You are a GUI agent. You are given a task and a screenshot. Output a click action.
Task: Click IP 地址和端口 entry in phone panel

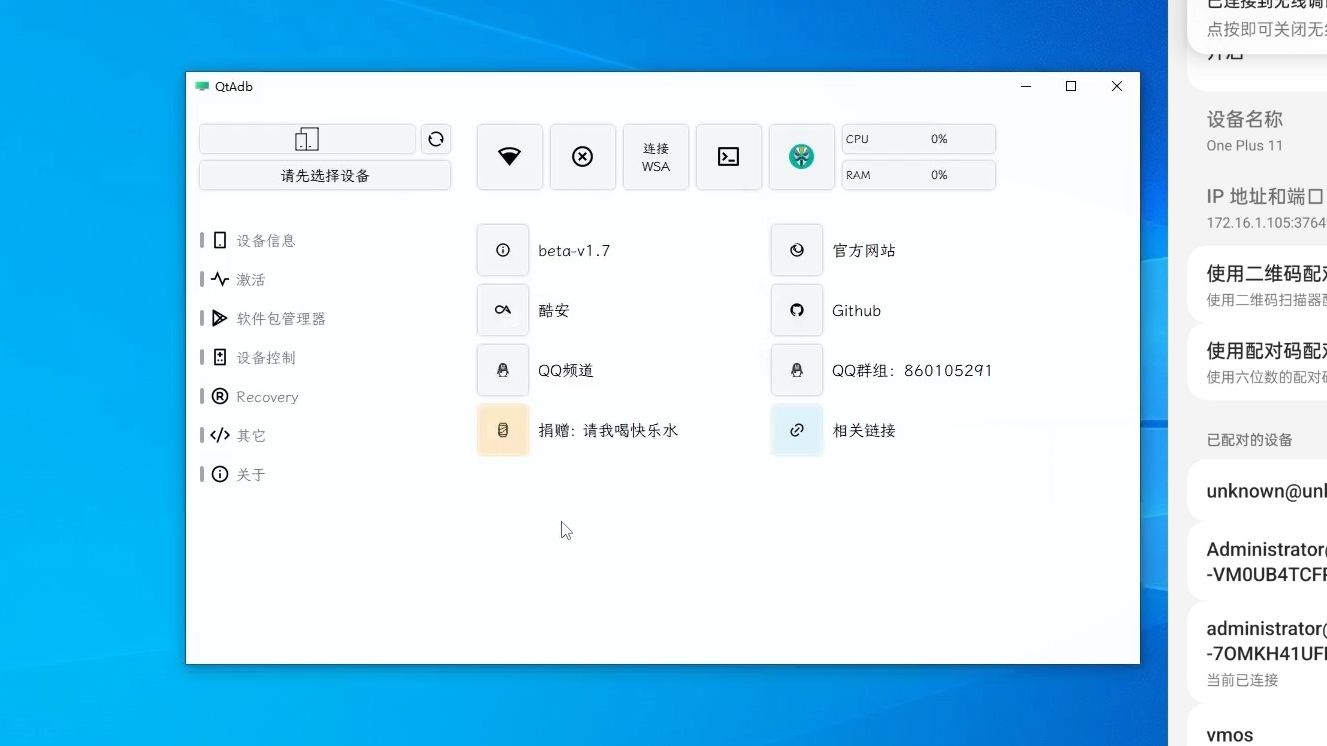1257,208
